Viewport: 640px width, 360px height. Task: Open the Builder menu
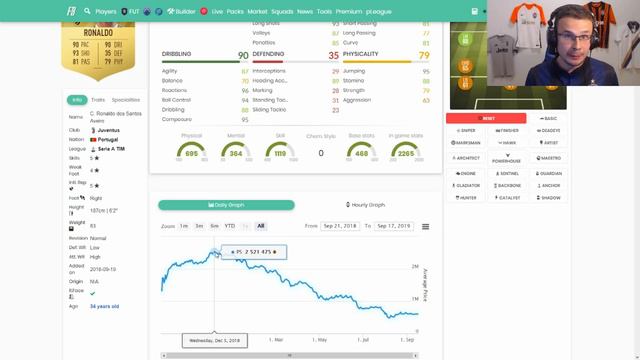[181, 11]
